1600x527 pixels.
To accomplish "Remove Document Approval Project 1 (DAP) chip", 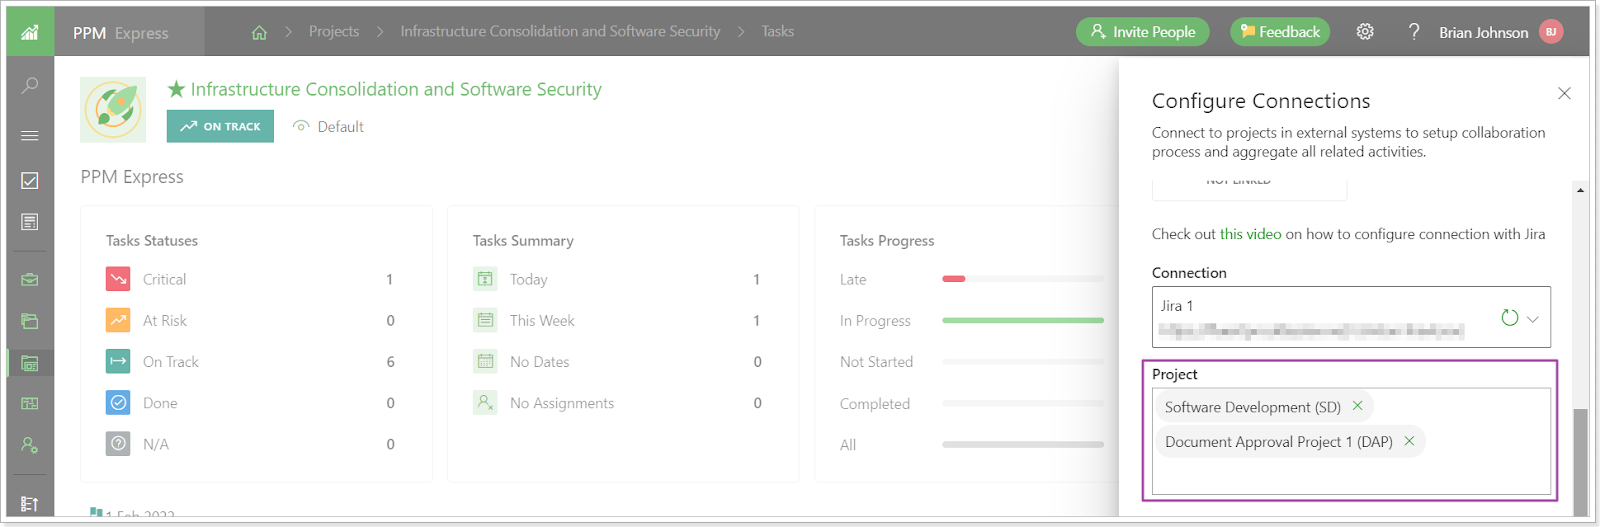I will click(1409, 441).
